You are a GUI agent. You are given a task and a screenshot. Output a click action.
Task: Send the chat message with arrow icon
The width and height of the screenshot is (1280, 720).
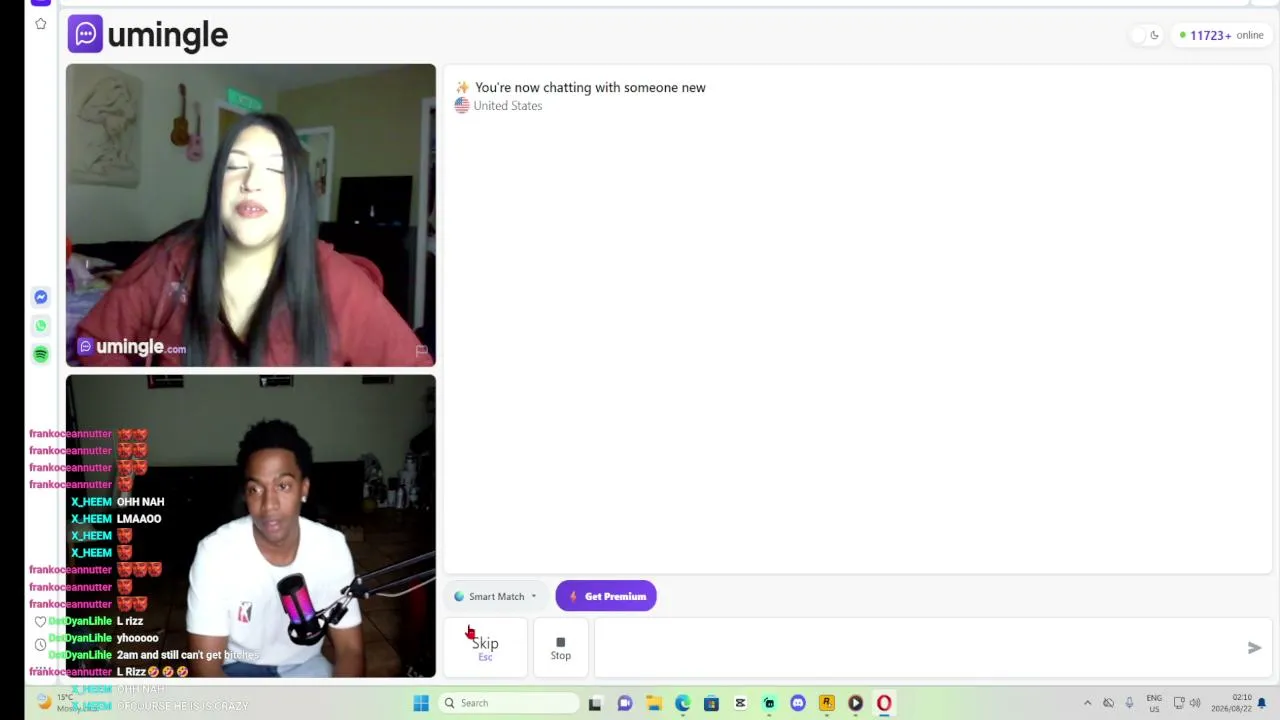[1254, 647]
